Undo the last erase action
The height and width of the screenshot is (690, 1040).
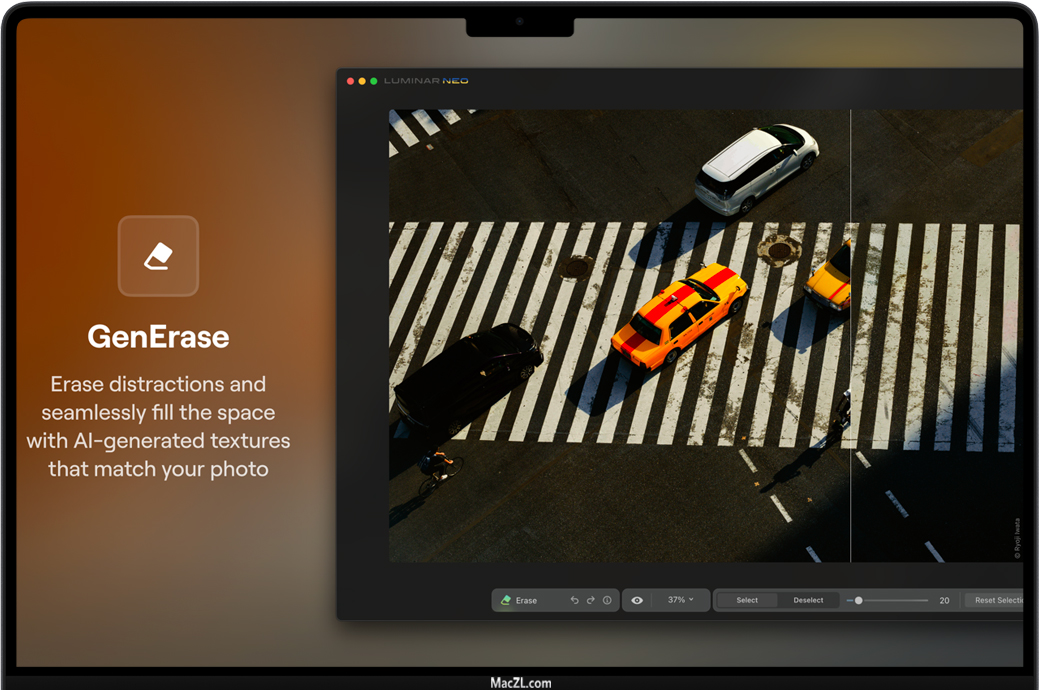pos(574,600)
